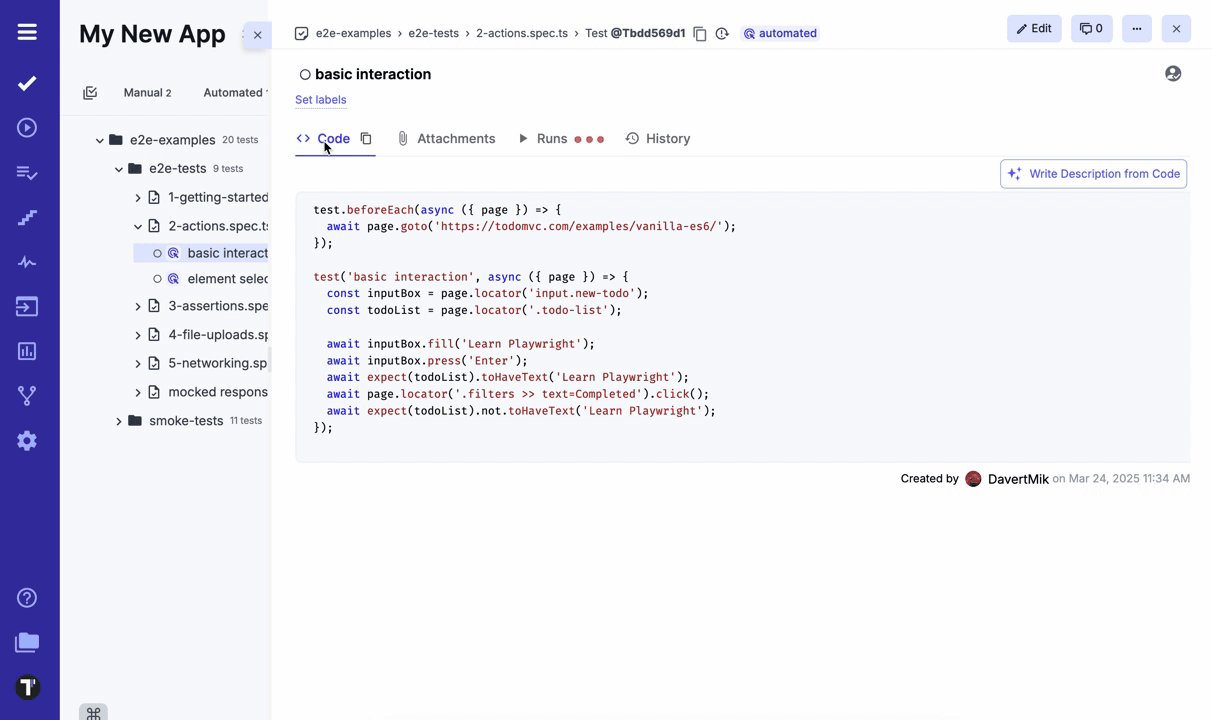Click the assignee user avatar icon
The height and width of the screenshot is (720, 1212).
[1173, 74]
